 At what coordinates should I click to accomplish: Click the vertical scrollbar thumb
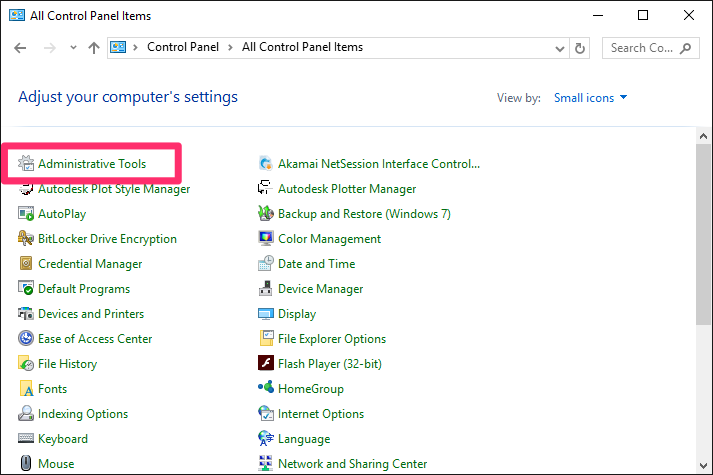click(703, 235)
